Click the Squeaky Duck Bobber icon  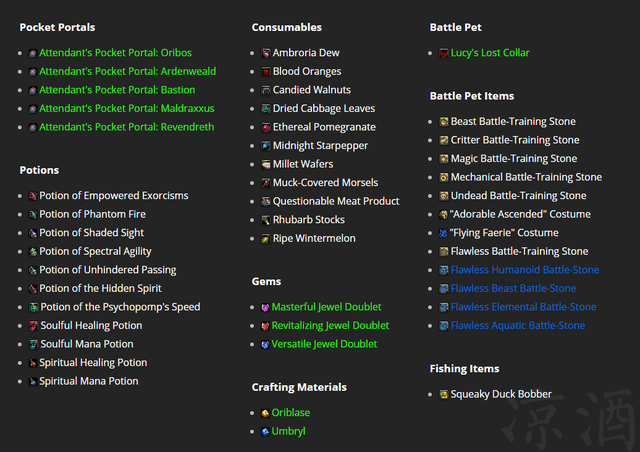[x=443, y=395]
